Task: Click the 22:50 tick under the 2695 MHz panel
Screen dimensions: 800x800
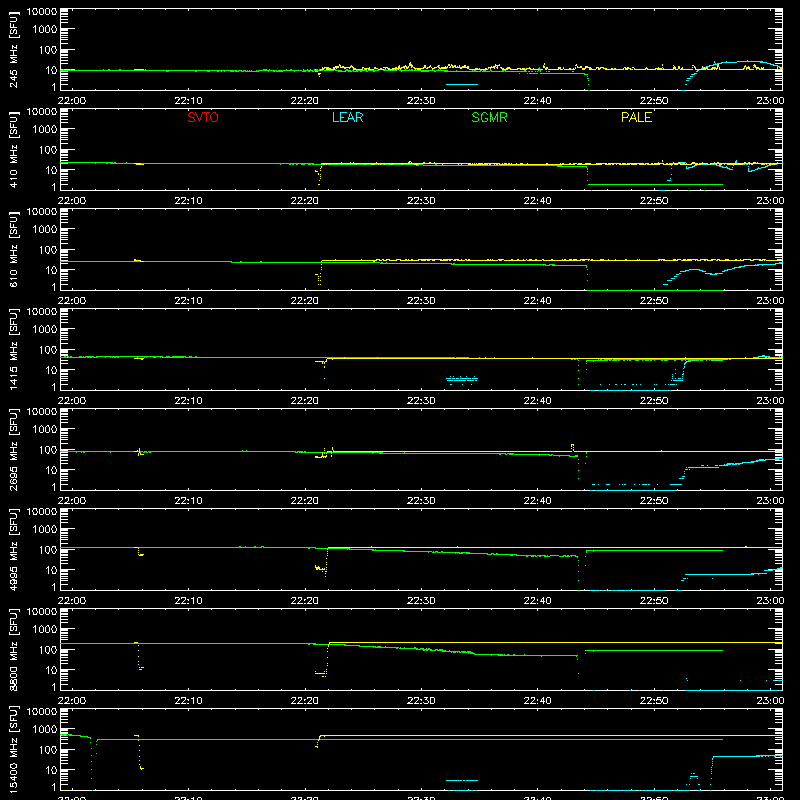Action: click(654, 501)
